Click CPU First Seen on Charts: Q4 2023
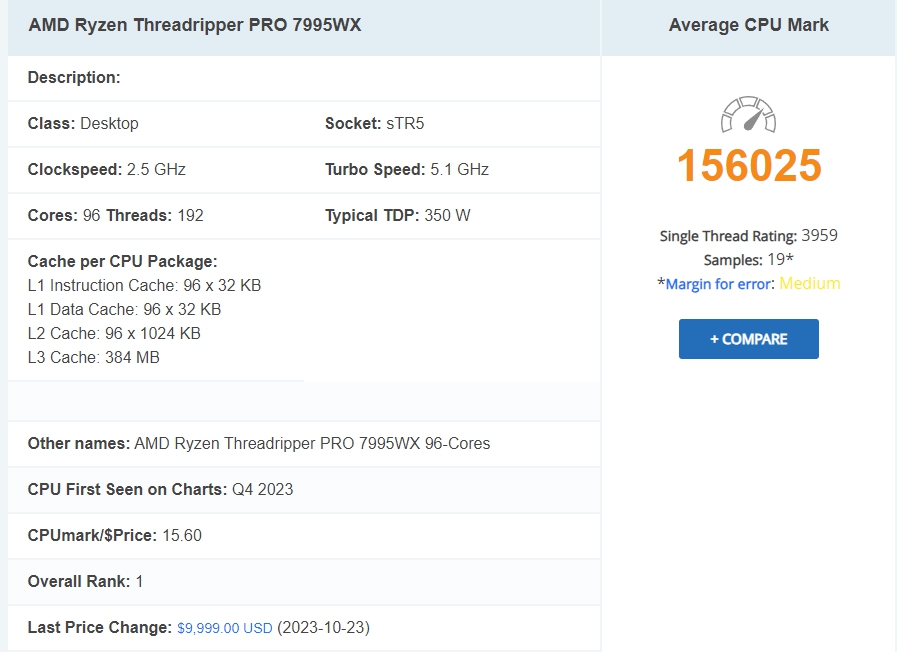 [x=160, y=490]
